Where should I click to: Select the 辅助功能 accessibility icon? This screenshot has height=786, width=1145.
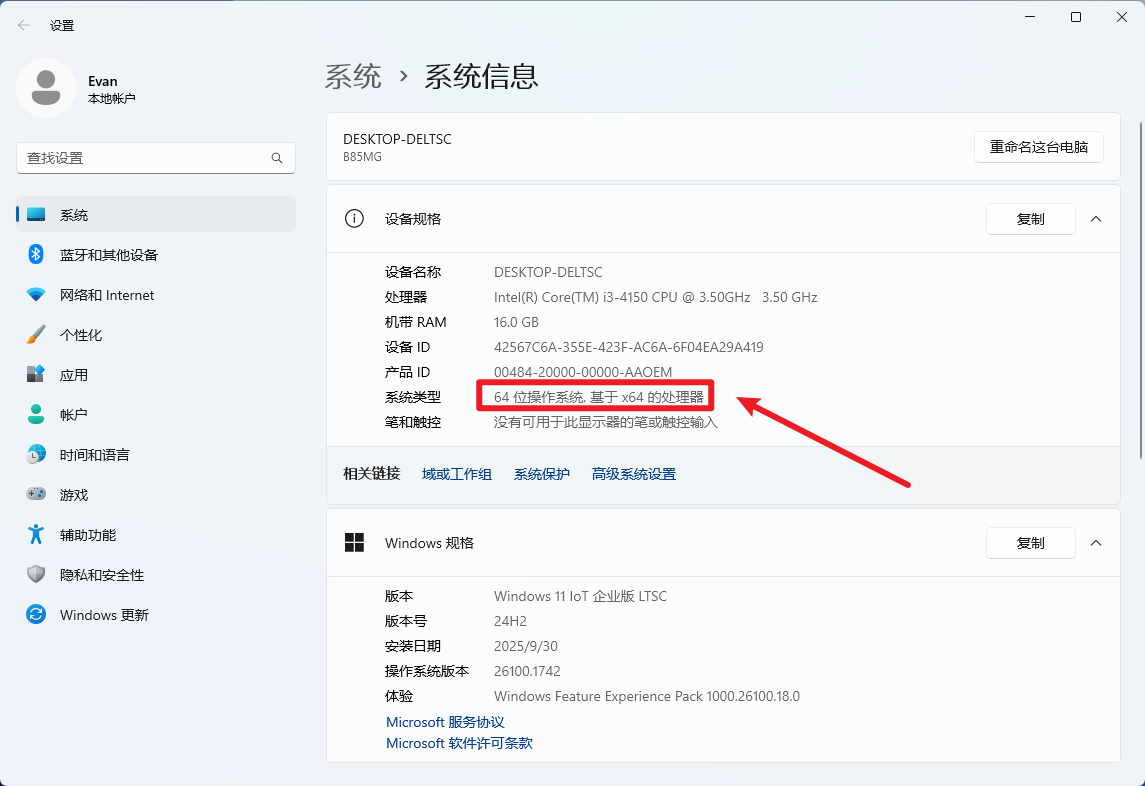pos(36,534)
